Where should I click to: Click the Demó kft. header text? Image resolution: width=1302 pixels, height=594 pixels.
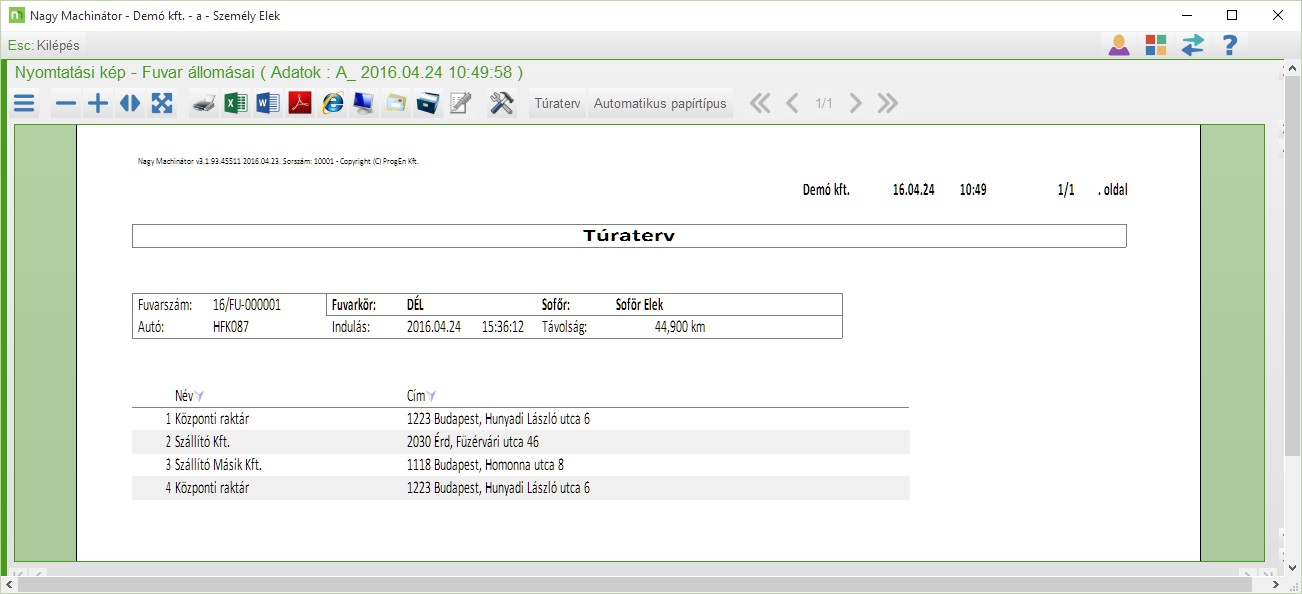(826, 190)
